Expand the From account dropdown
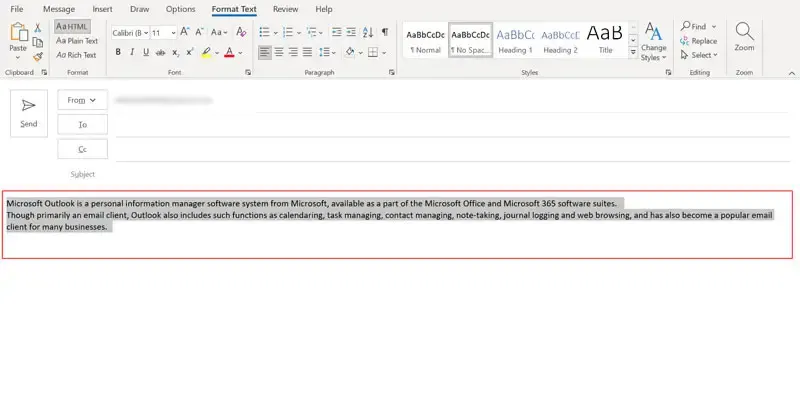 pyautogui.click(x=82, y=100)
